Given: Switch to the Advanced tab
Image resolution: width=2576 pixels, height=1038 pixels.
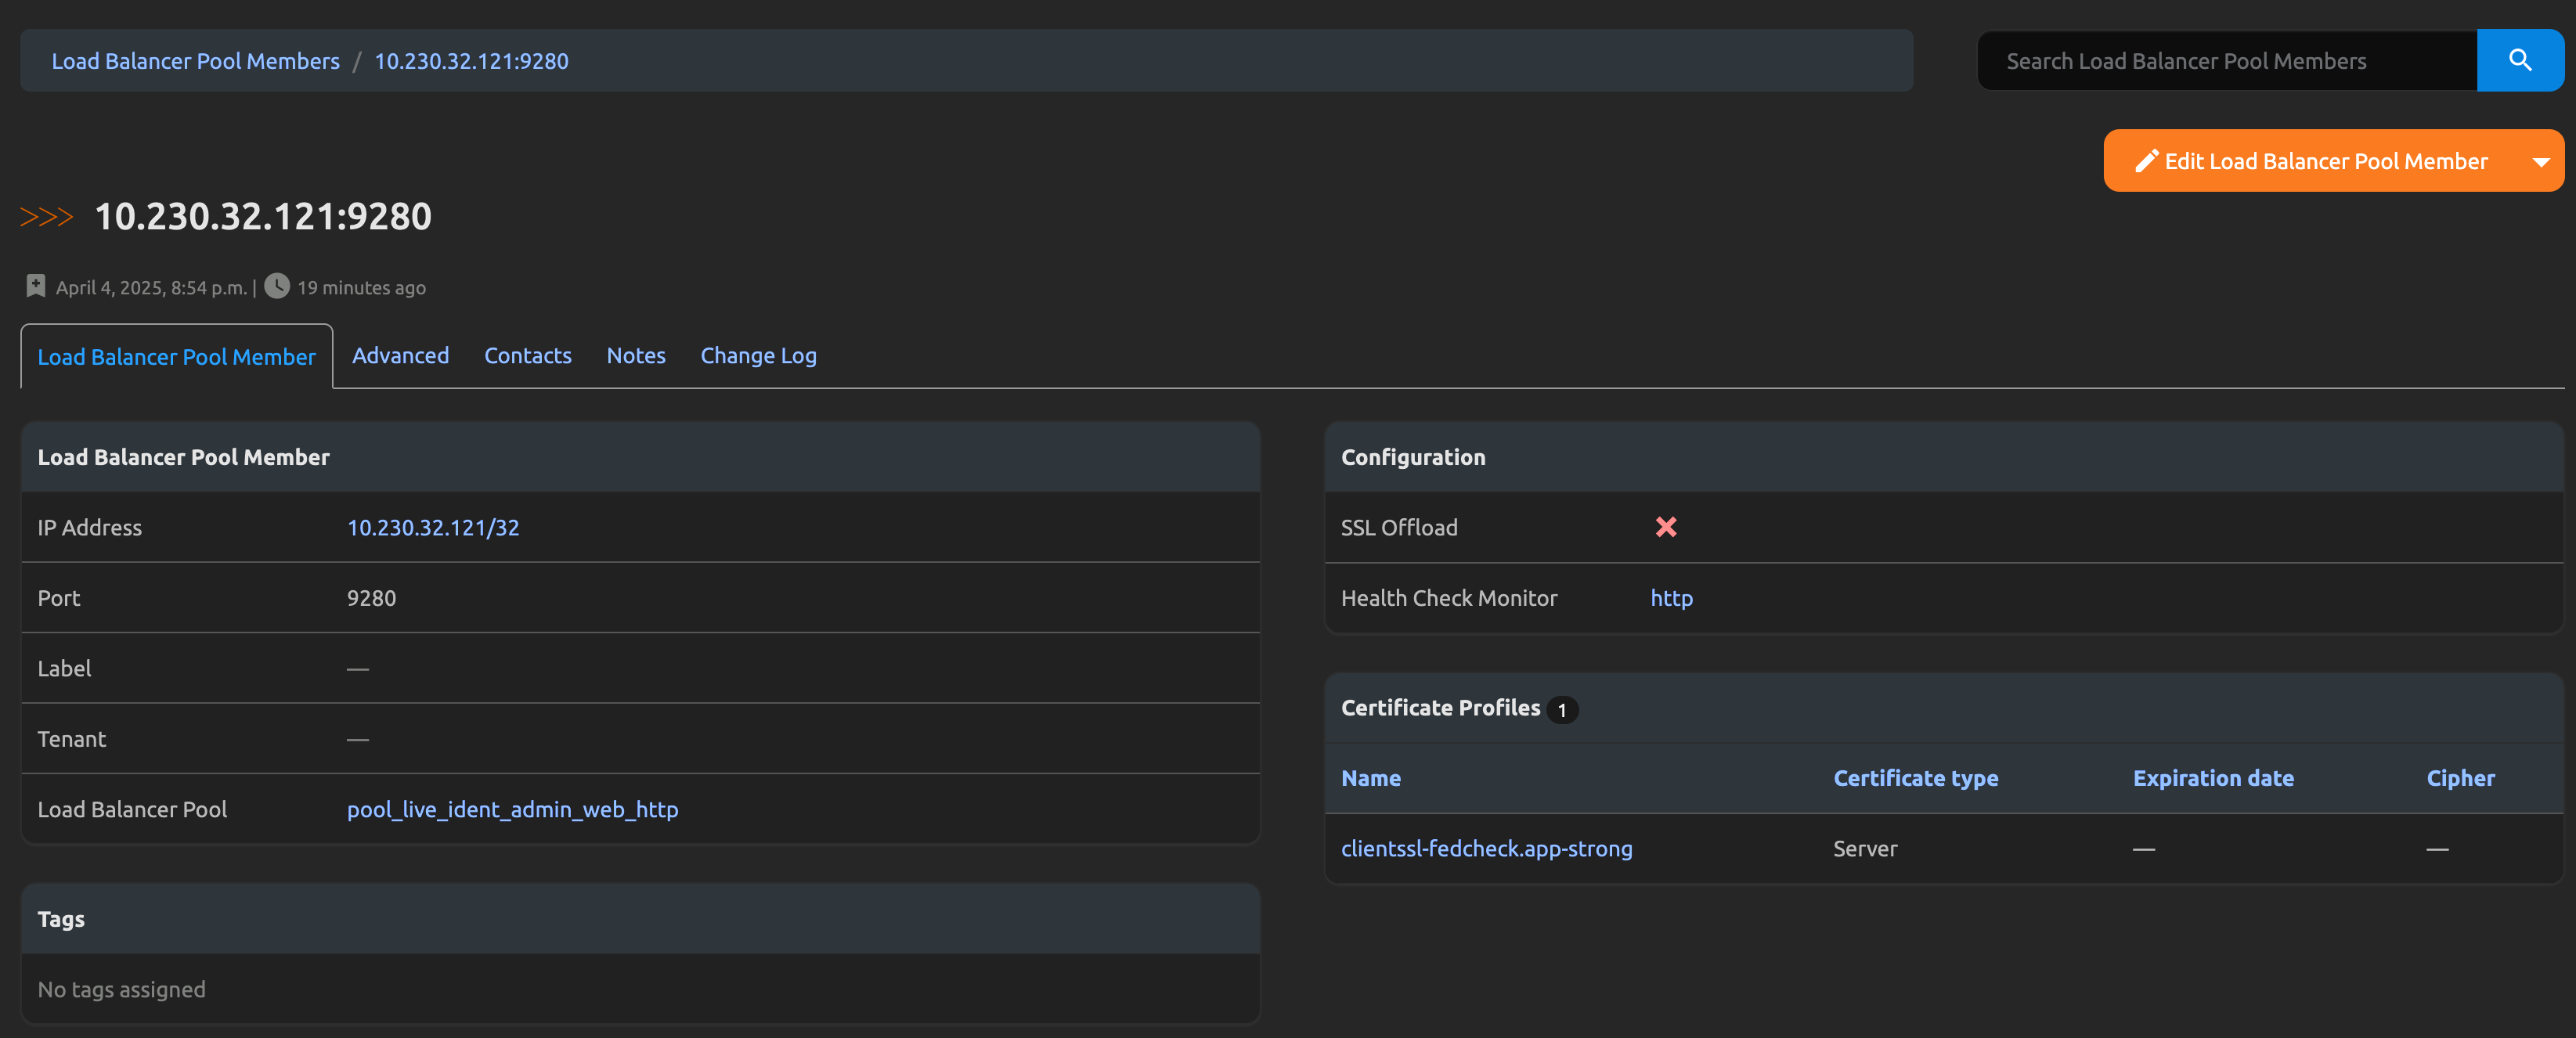Looking at the screenshot, I should [x=400, y=356].
